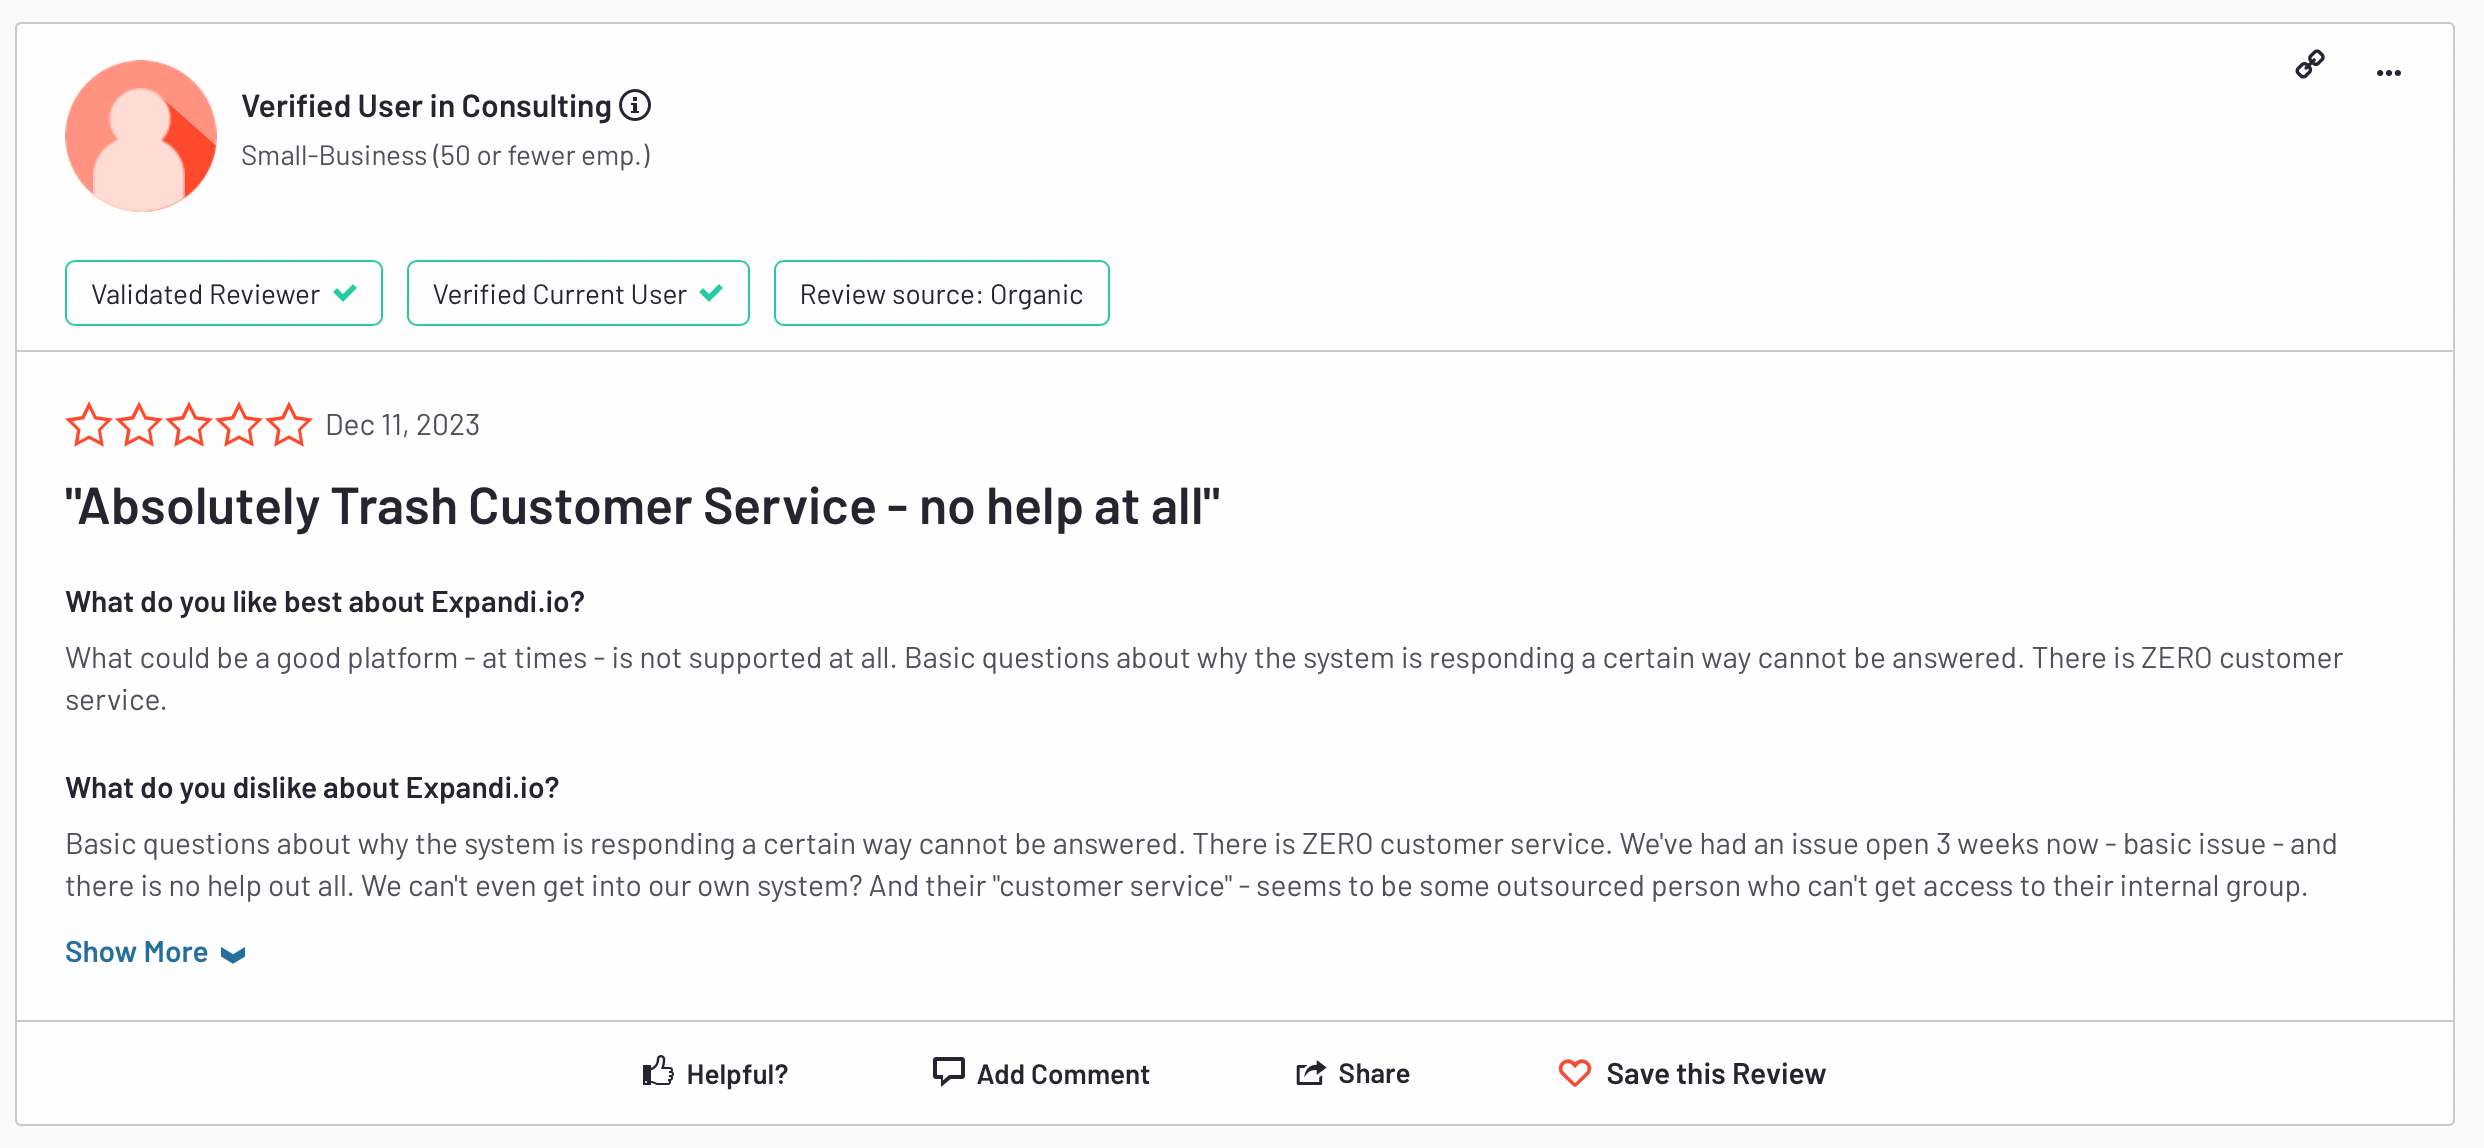The image size is (2484, 1148).
Task: Open the three-dot more options menu
Action: (x=2389, y=73)
